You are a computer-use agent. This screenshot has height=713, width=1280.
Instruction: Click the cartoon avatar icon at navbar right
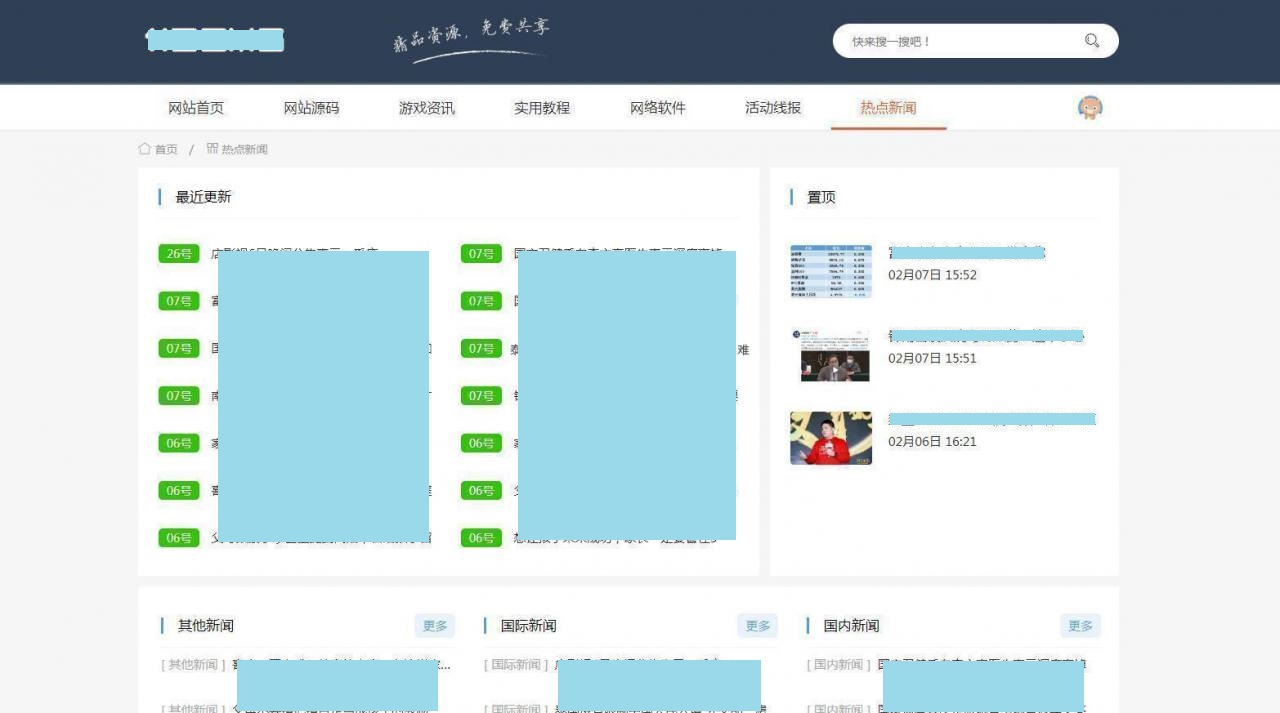tap(1089, 105)
